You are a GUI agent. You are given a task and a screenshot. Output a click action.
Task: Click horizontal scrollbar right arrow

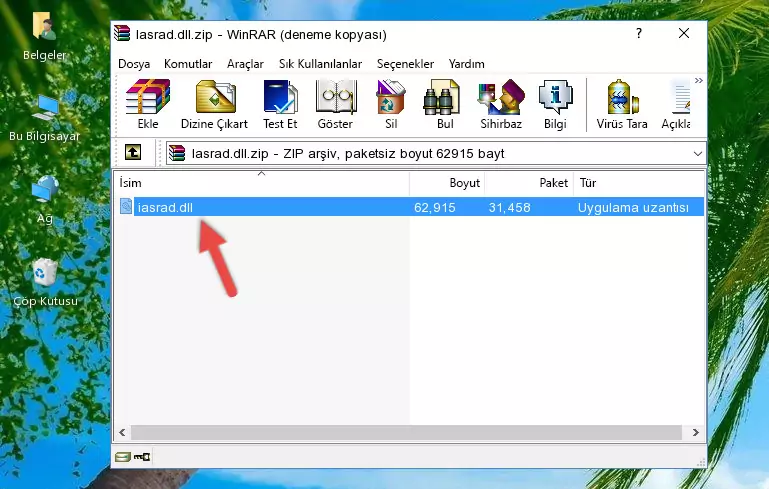tap(695, 432)
